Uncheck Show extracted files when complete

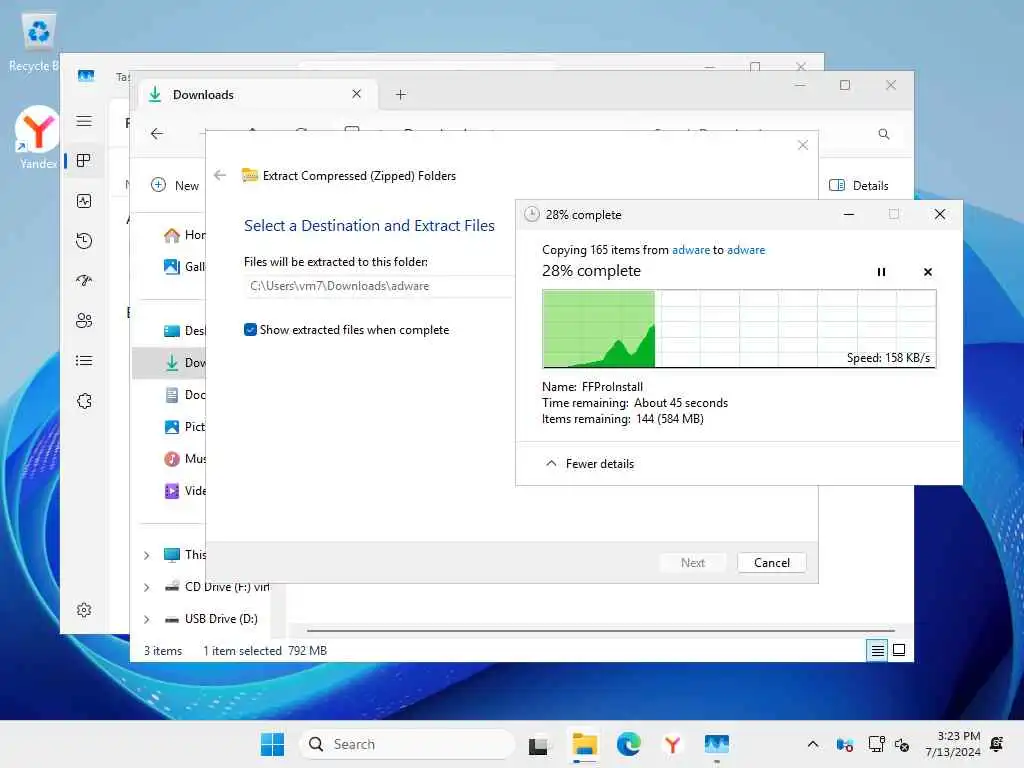pos(250,330)
